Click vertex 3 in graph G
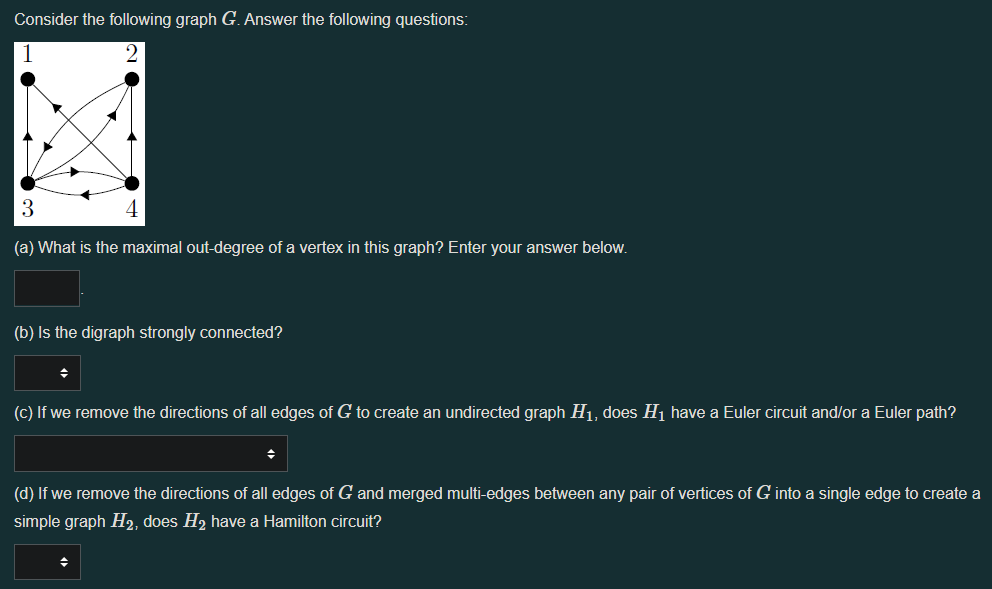 tap(28, 182)
